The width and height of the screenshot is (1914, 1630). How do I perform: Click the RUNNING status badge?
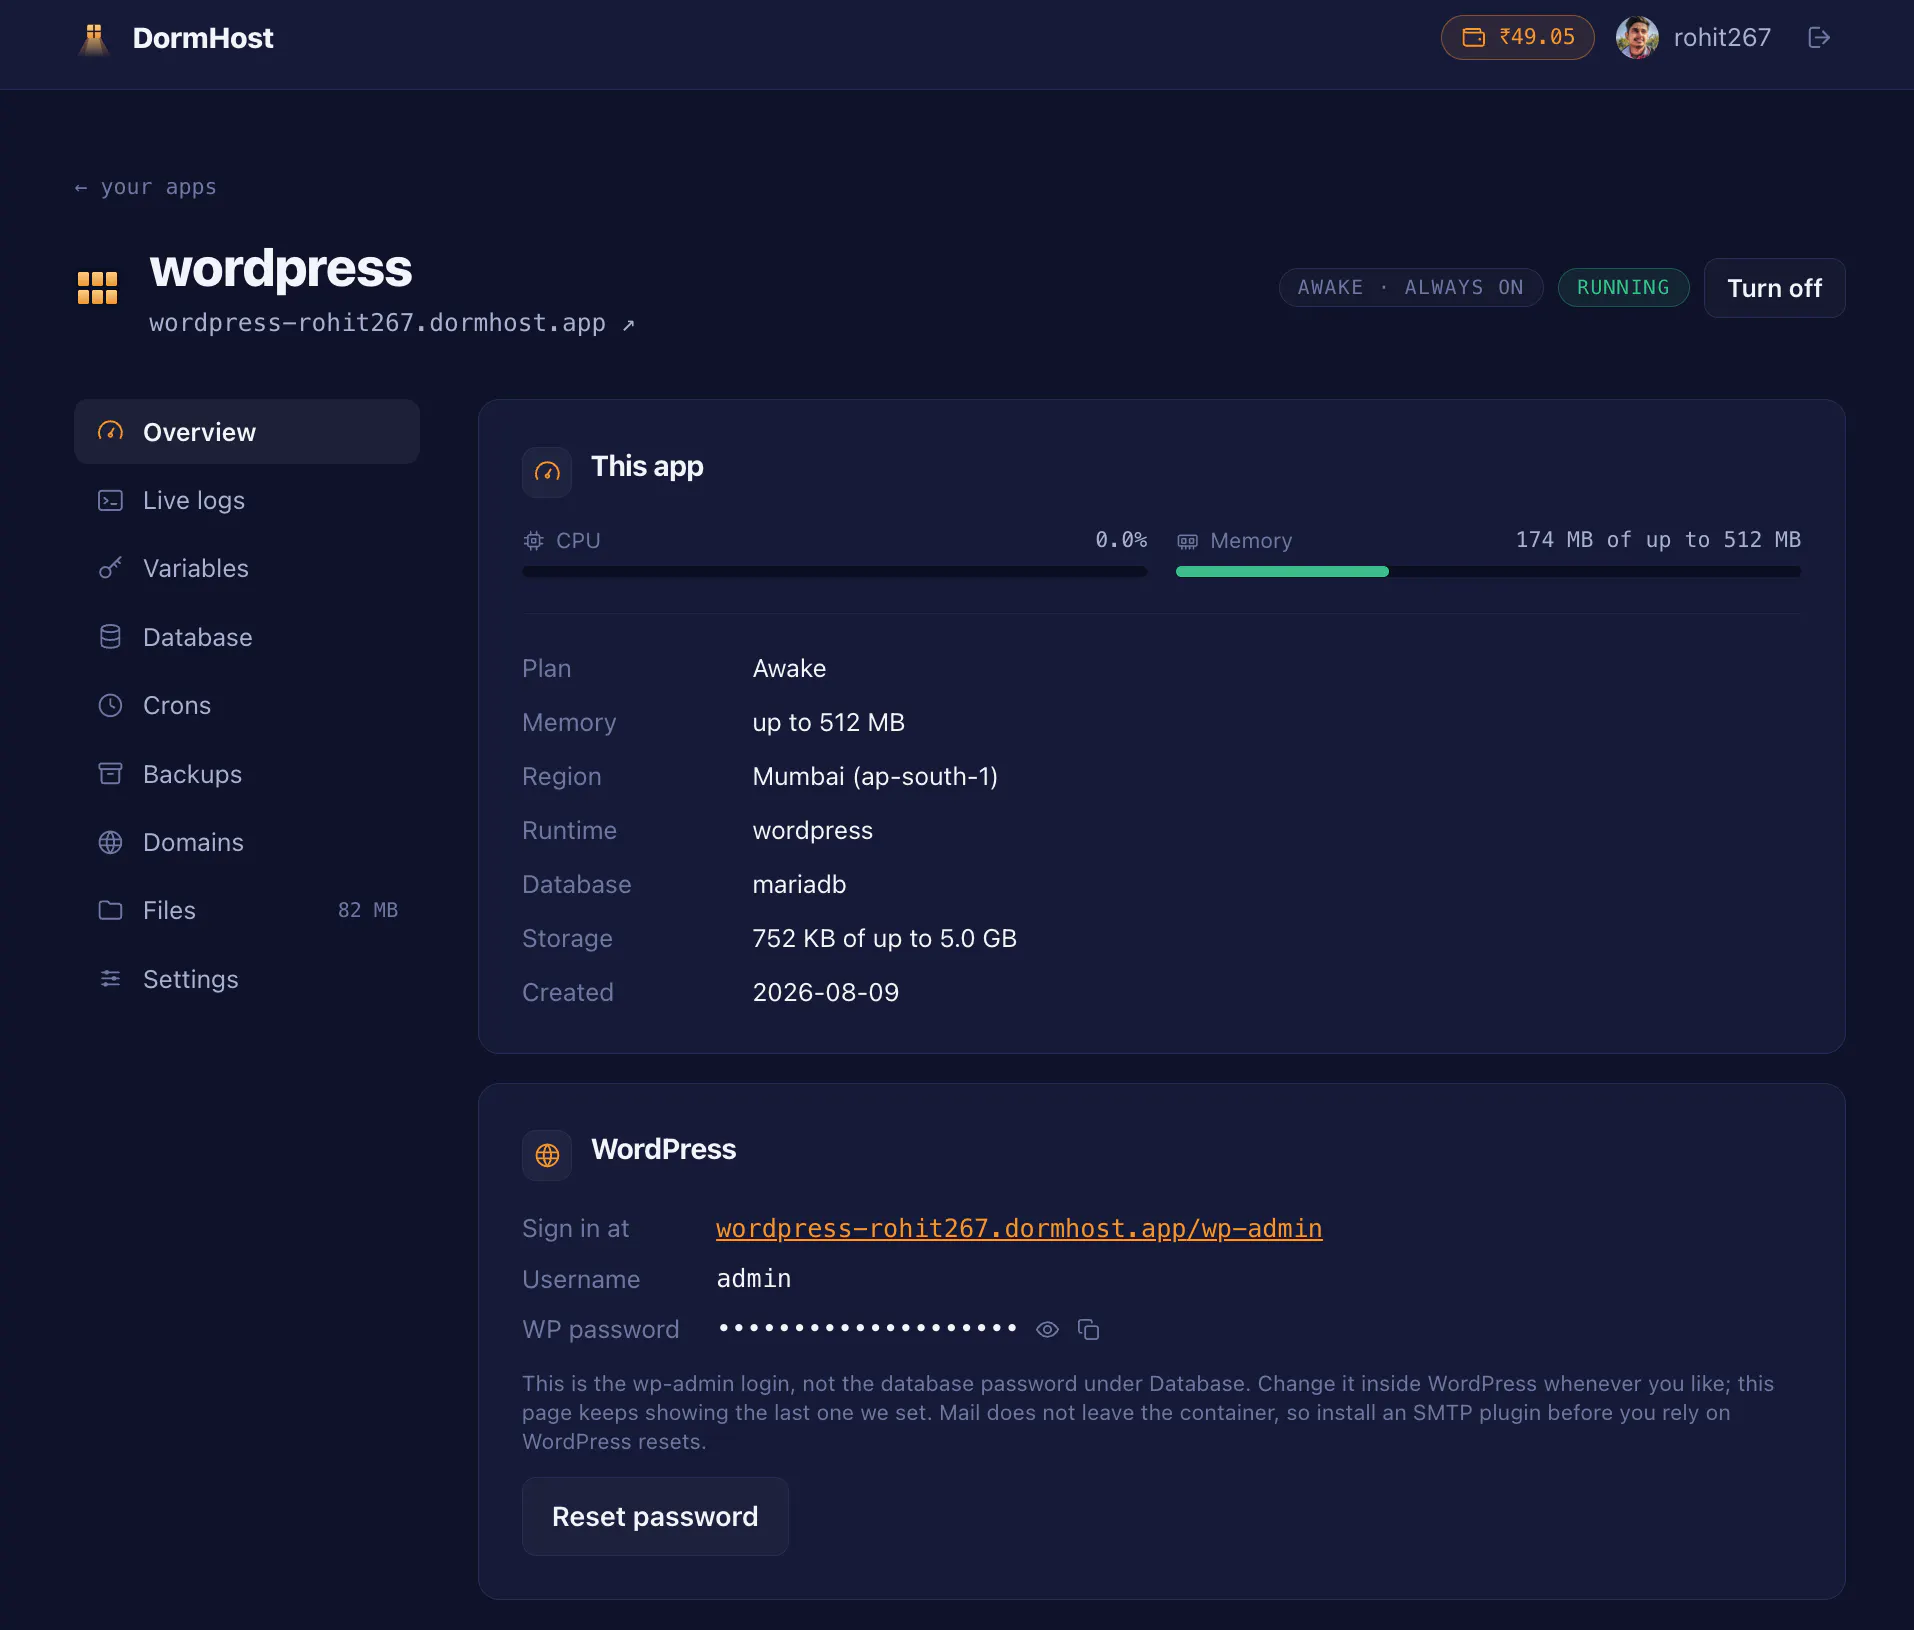point(1623,287)
